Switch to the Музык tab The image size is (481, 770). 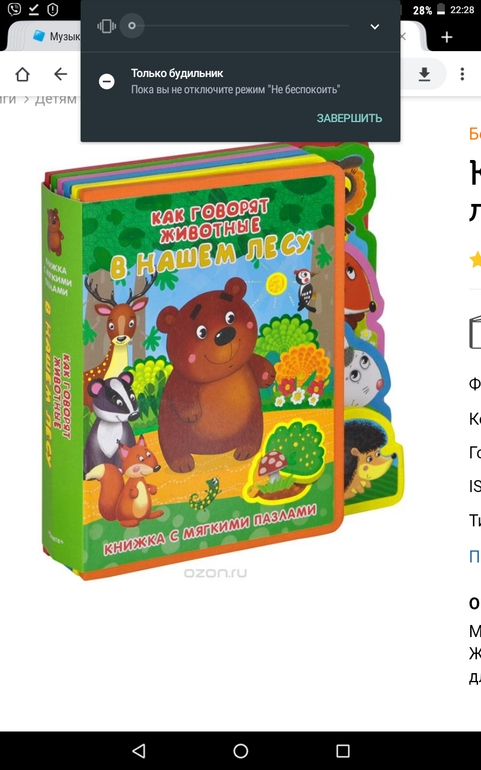pyautogui.click(x=55, y=37)
